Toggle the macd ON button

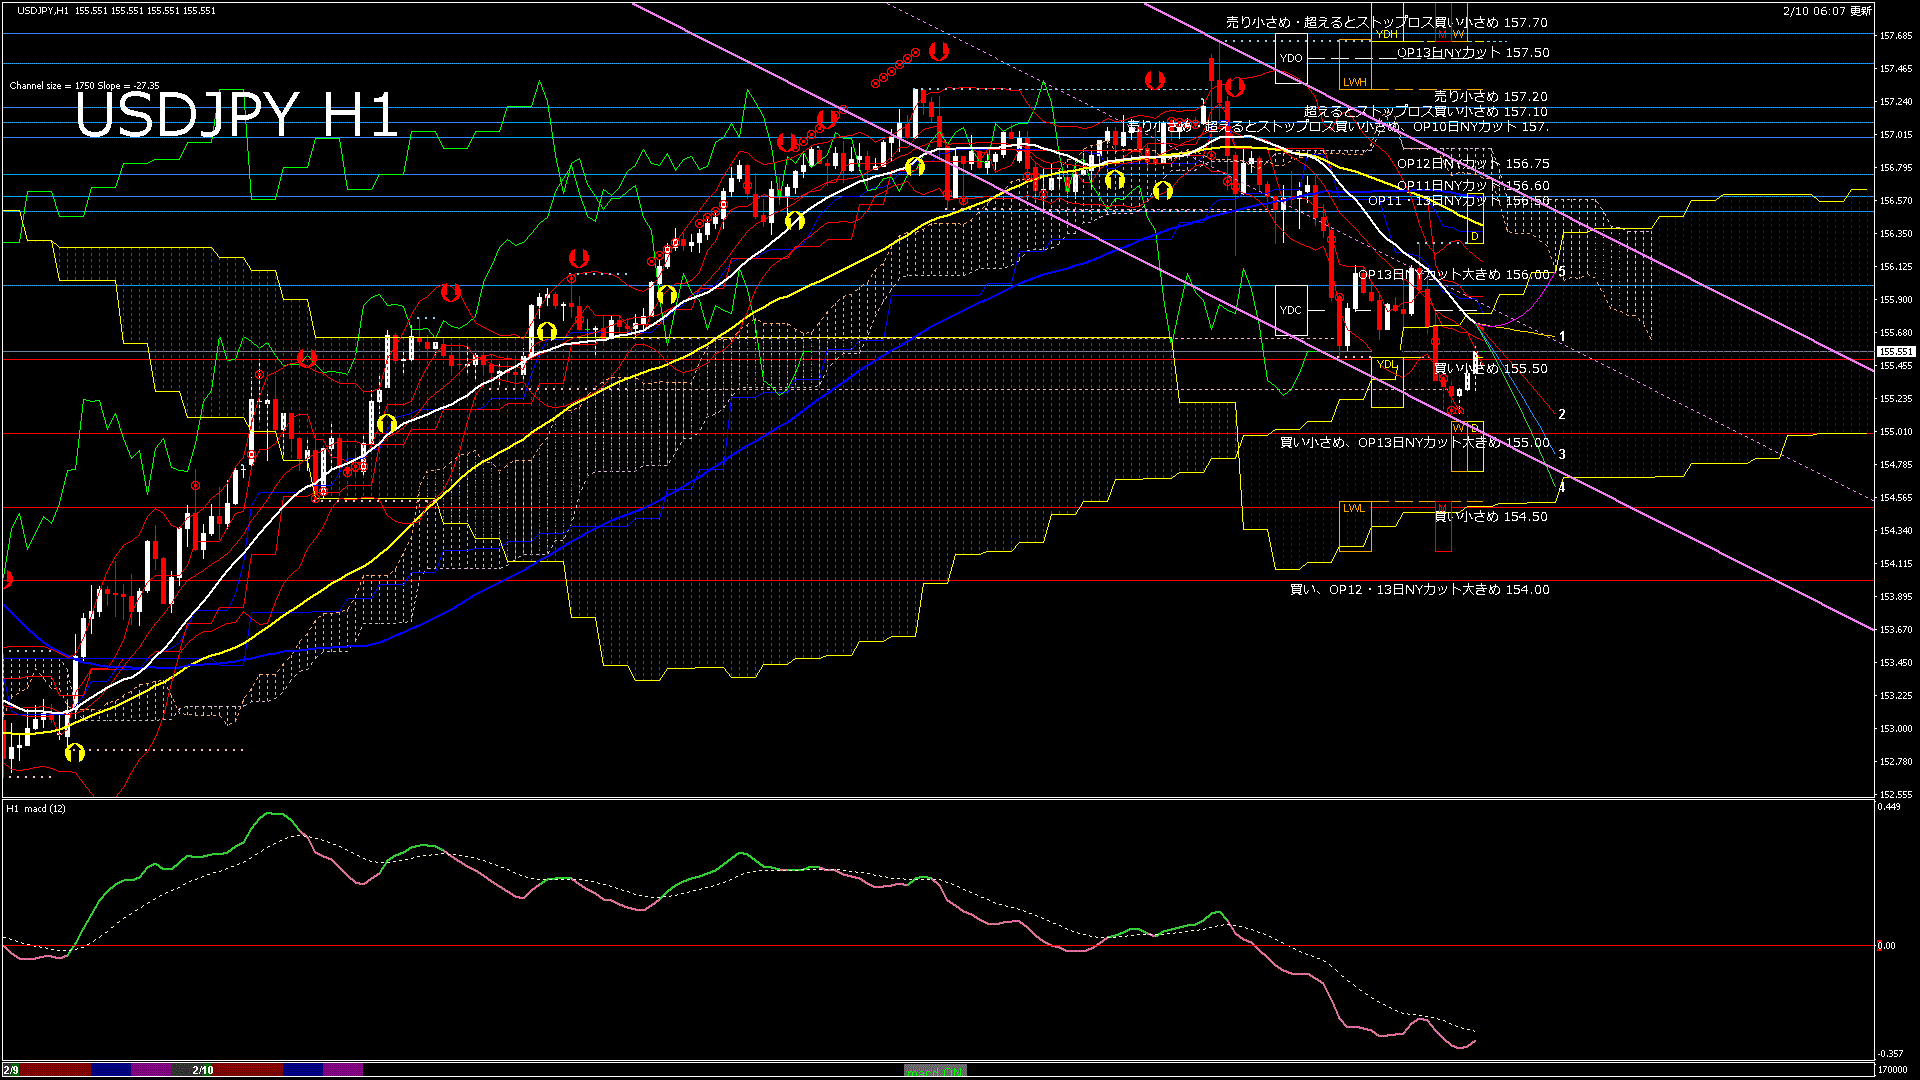click(x=935, y=1071)
